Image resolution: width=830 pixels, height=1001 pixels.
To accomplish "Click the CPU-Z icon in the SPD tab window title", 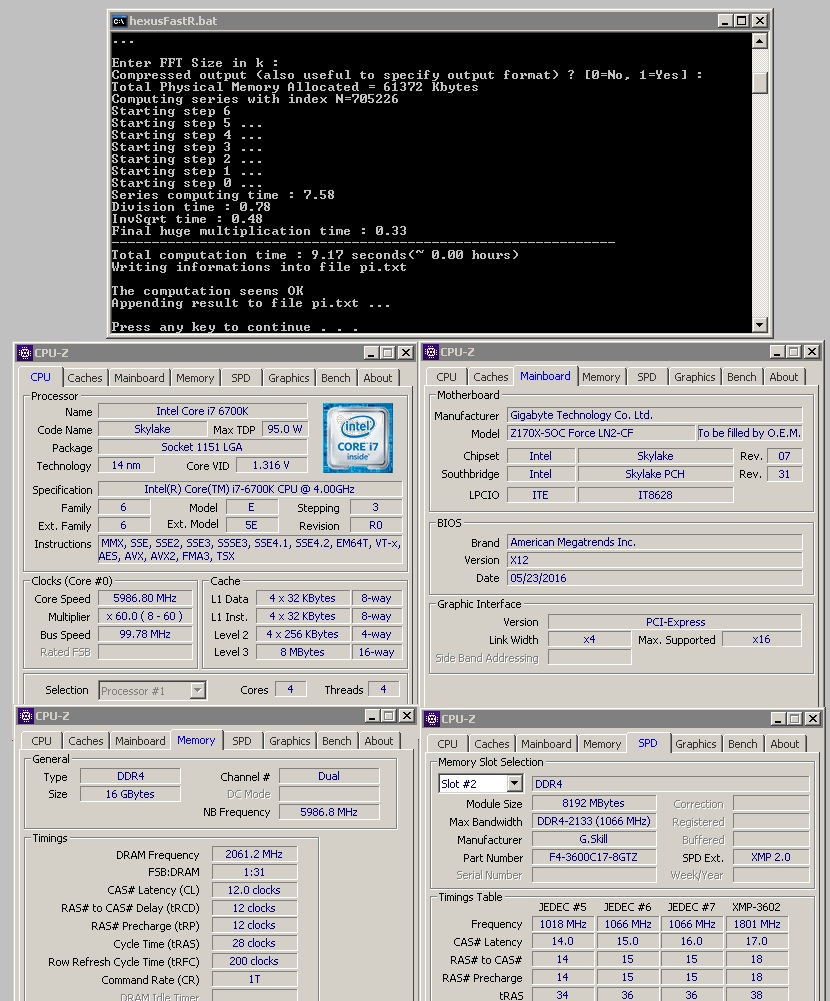I will point(432,719).
